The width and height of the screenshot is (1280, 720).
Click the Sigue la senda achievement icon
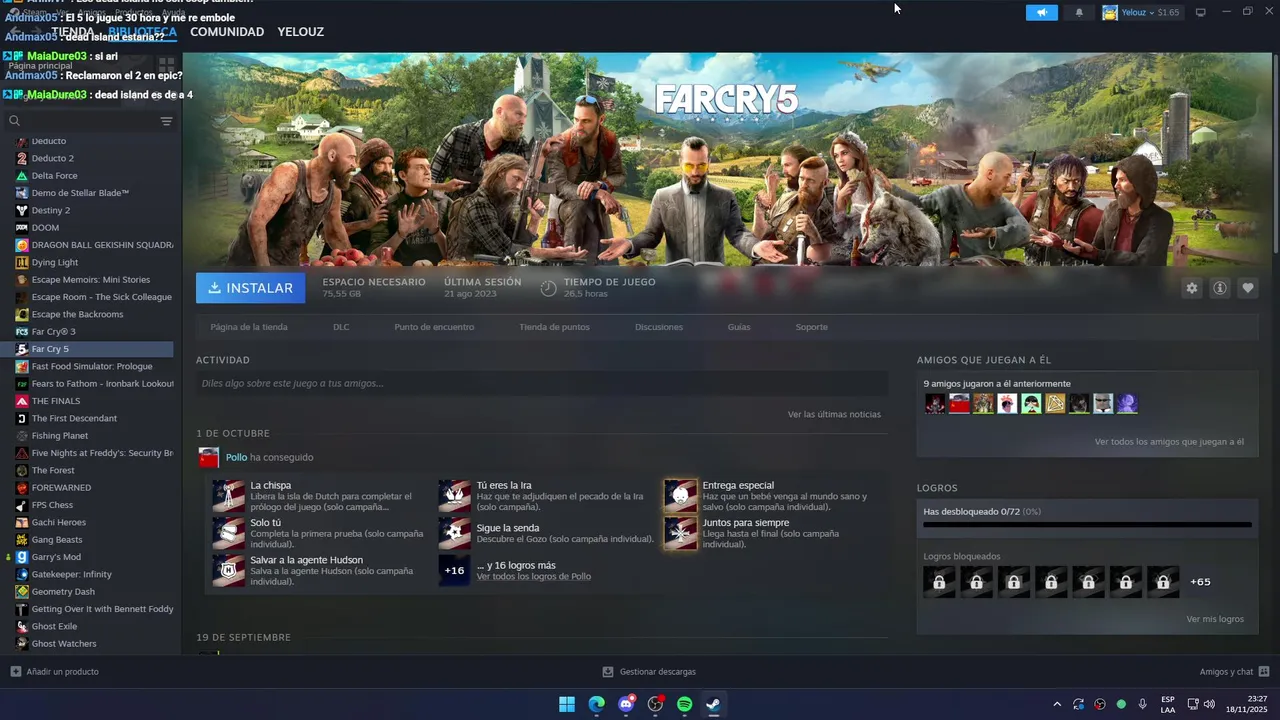click(x=454, y=533)
